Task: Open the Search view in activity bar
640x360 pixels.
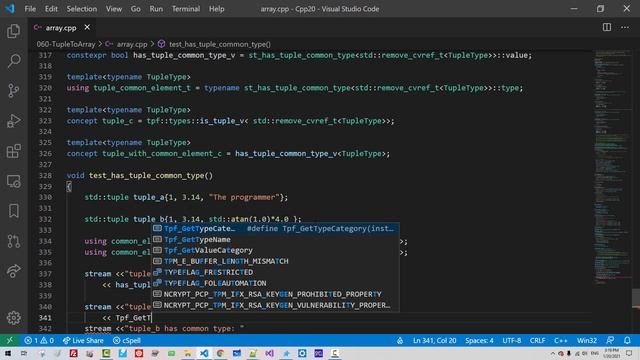Action: (13, 61)
